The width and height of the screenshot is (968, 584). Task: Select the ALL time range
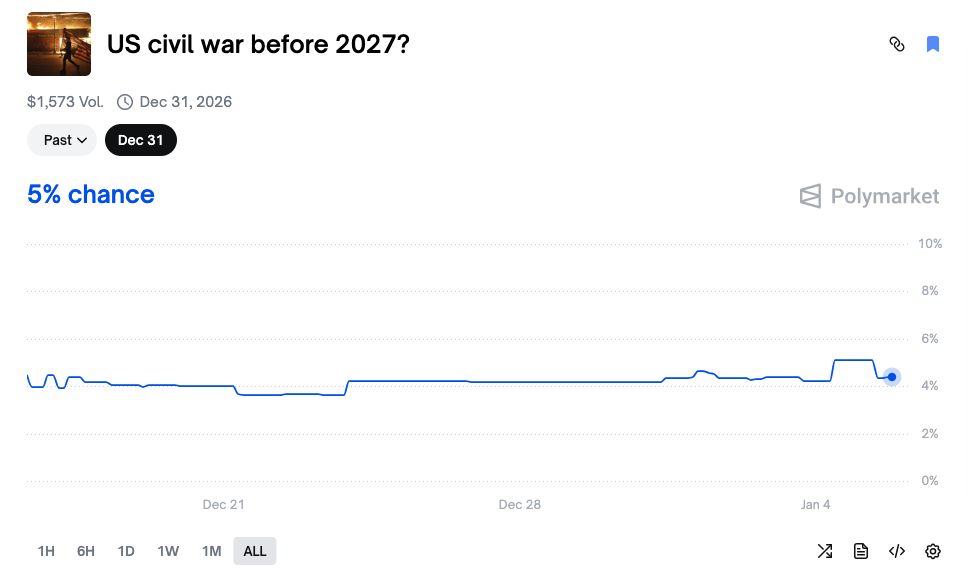coord(255,551)
